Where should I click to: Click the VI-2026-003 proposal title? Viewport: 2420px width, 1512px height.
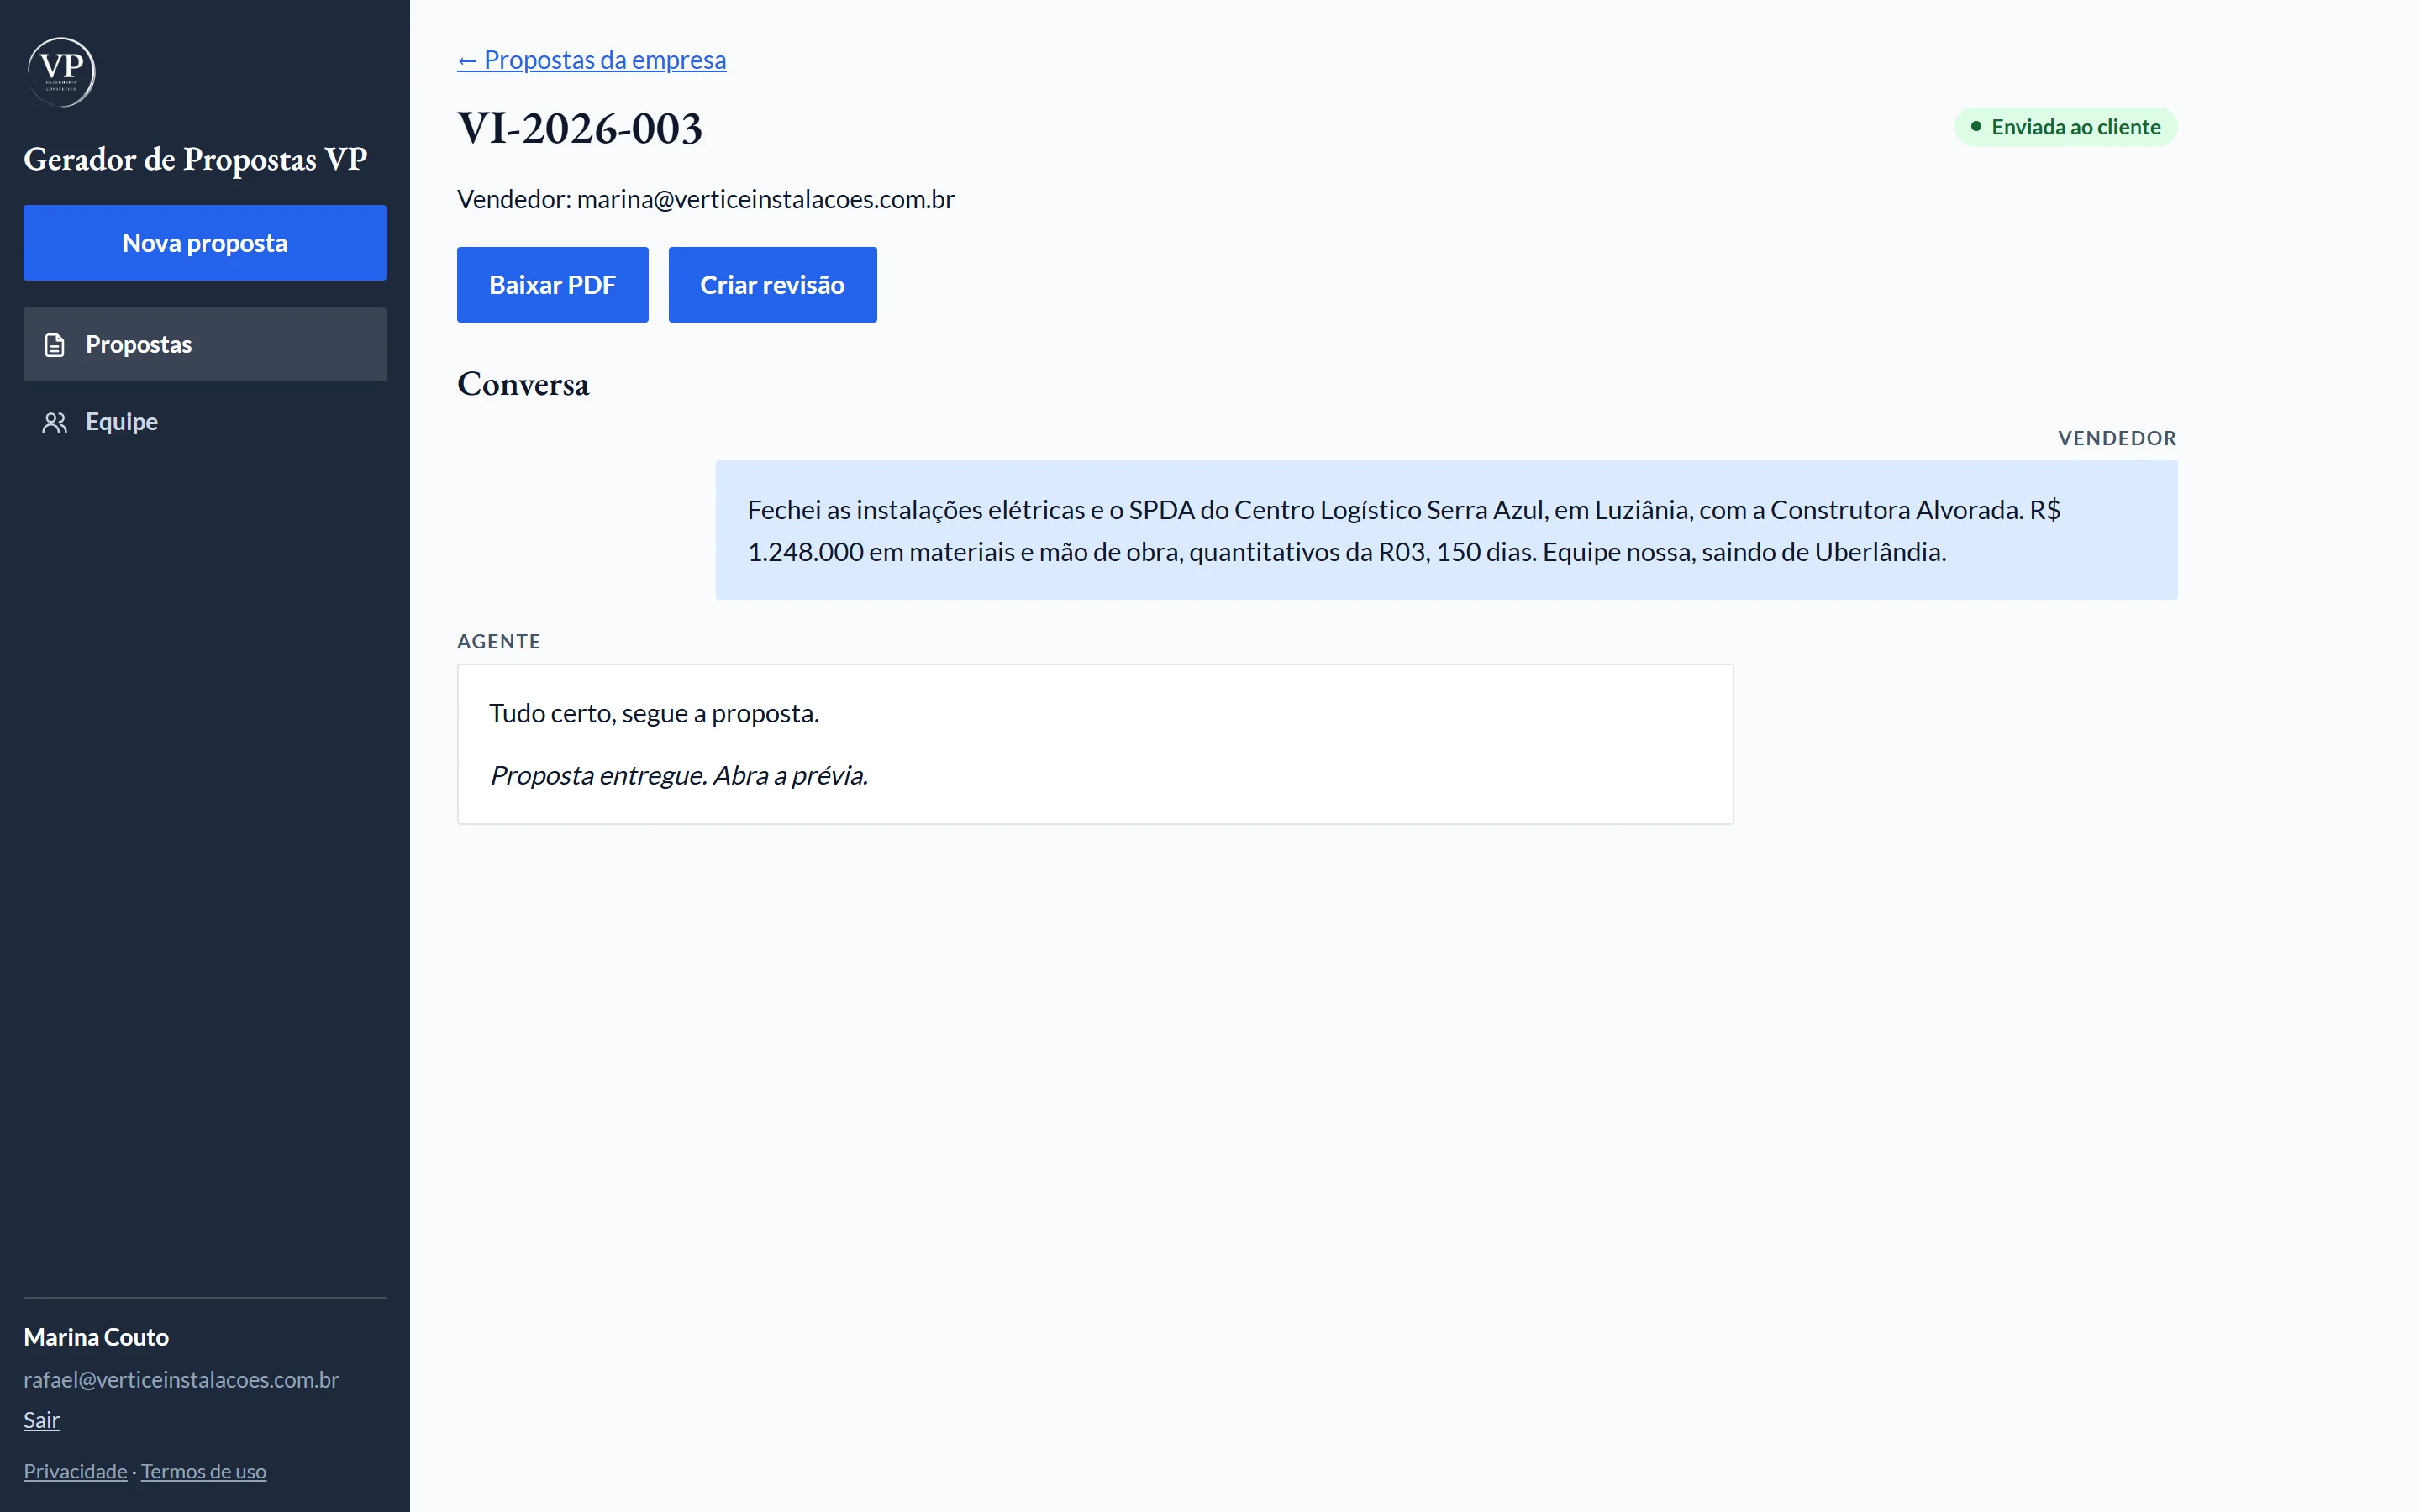pyautogui.click(x=580, y=129)
